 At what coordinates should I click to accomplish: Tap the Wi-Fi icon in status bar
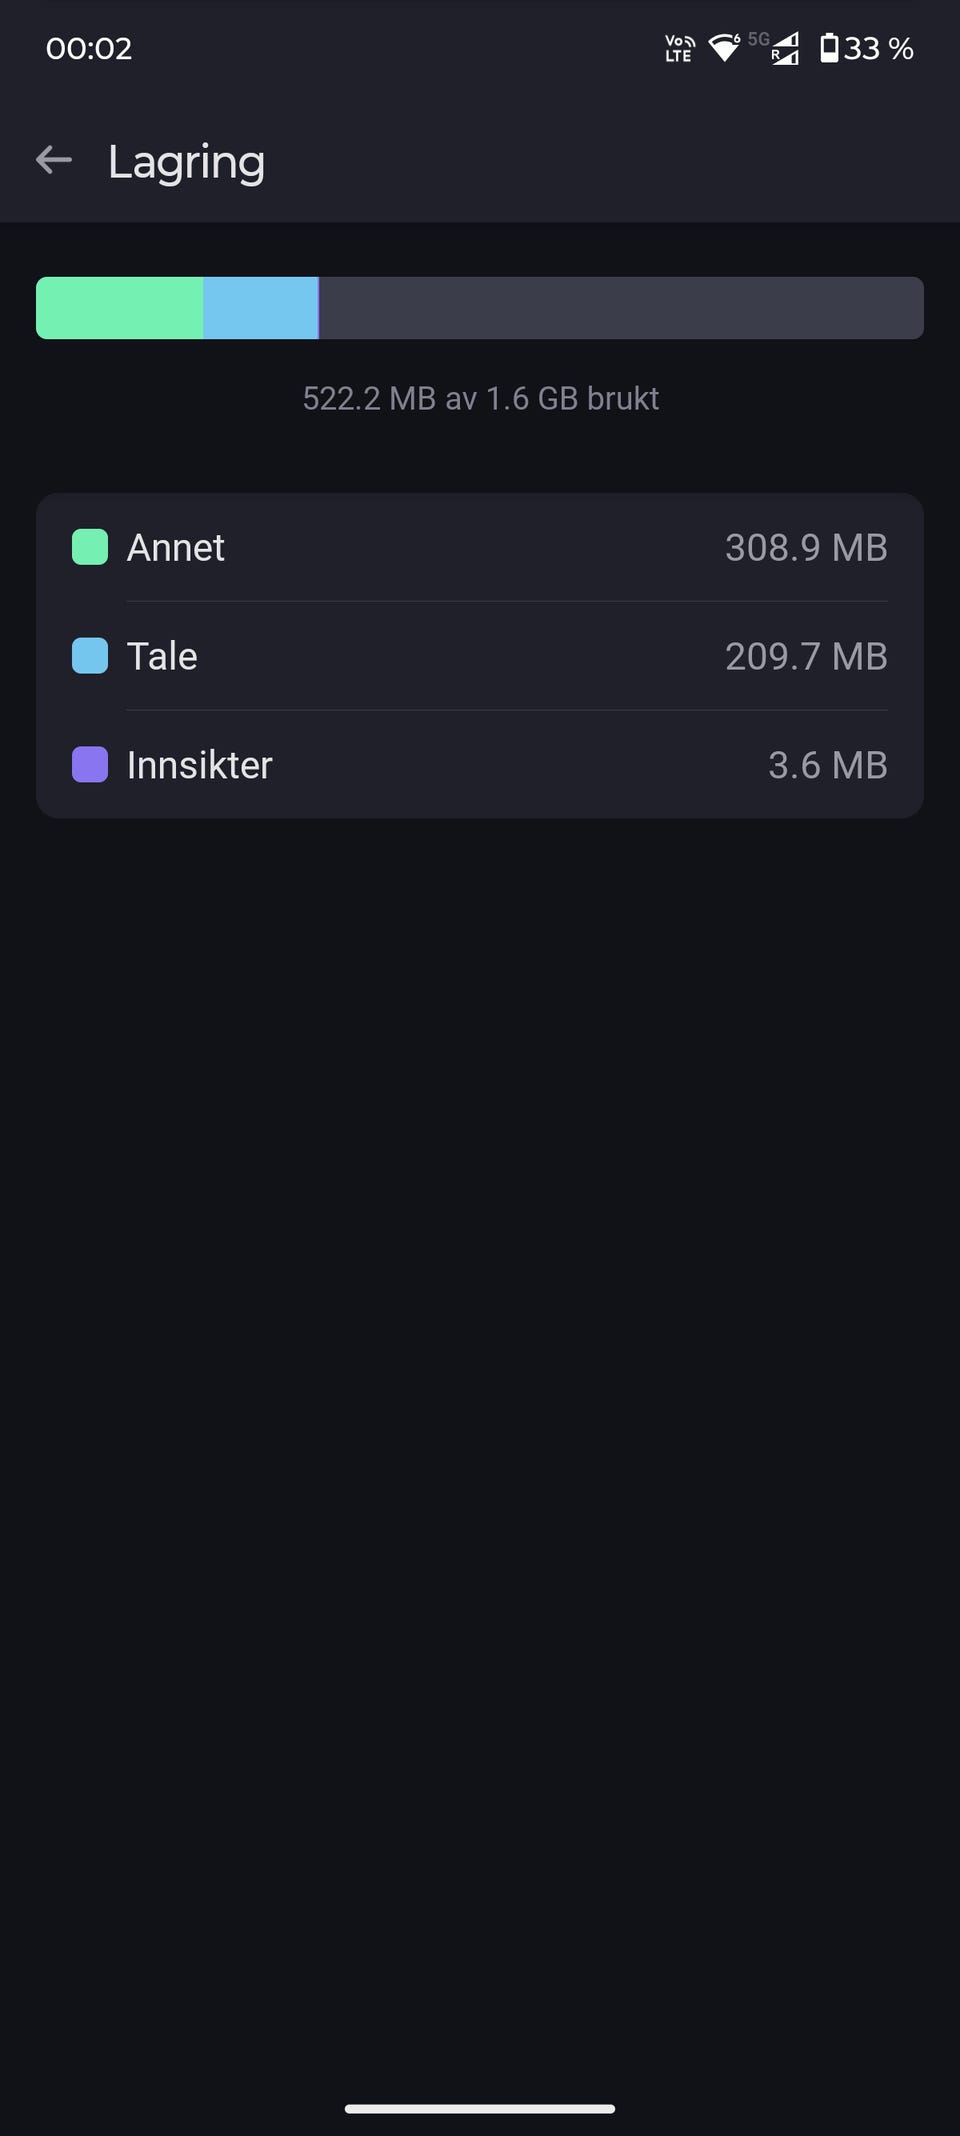[x=723, y=47]
